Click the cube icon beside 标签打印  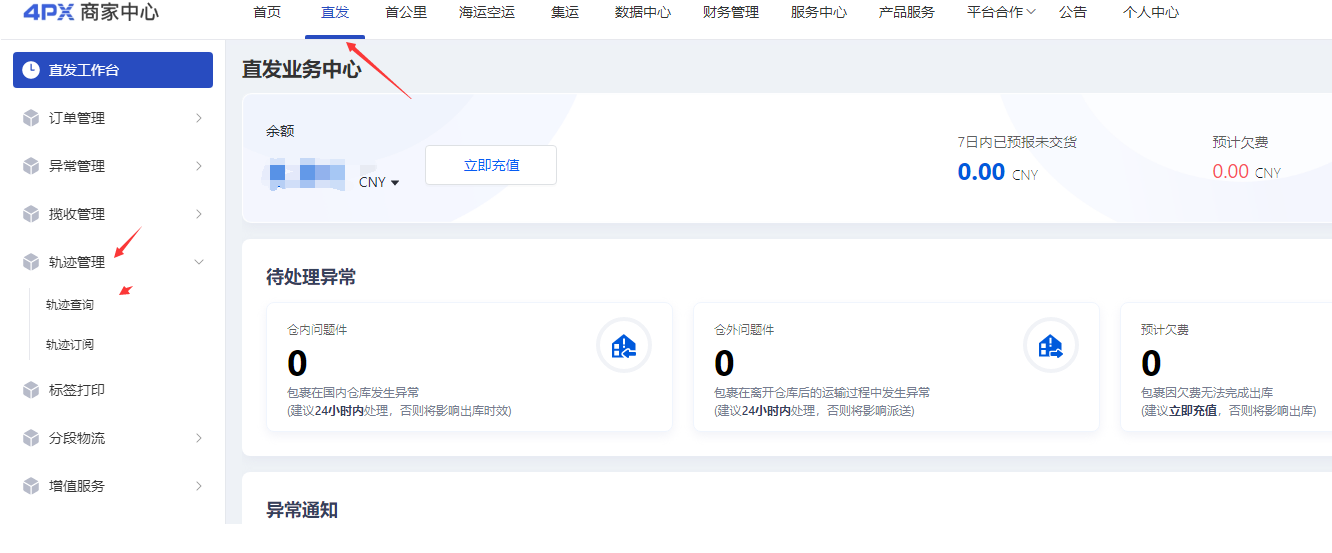31,390
